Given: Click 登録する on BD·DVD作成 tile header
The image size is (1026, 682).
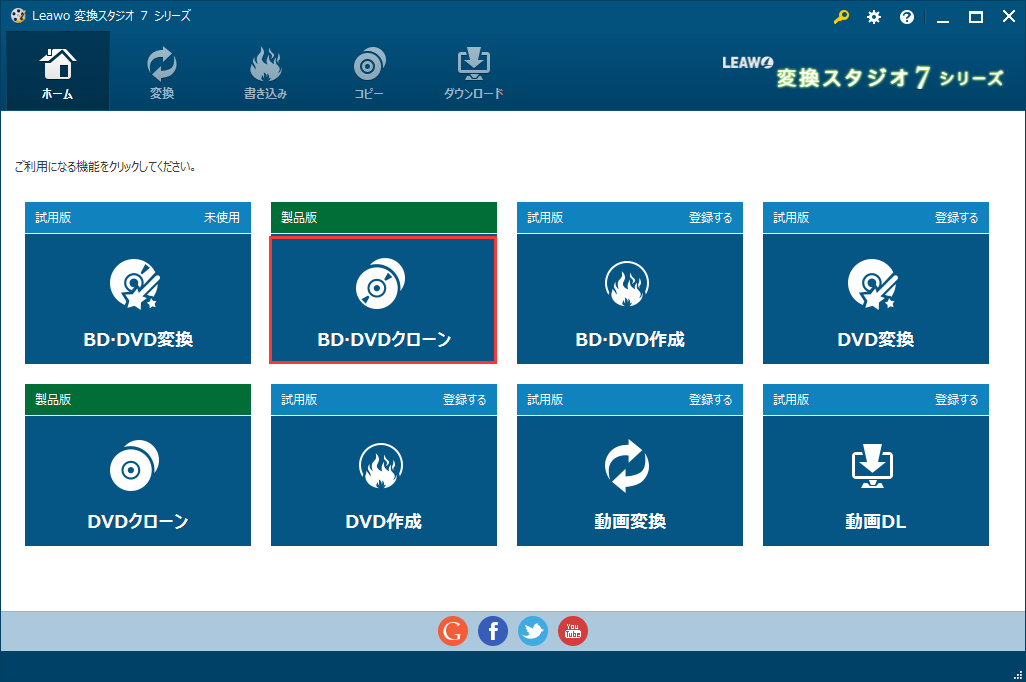Looking at the screenshot, I should tap(710, 218).
